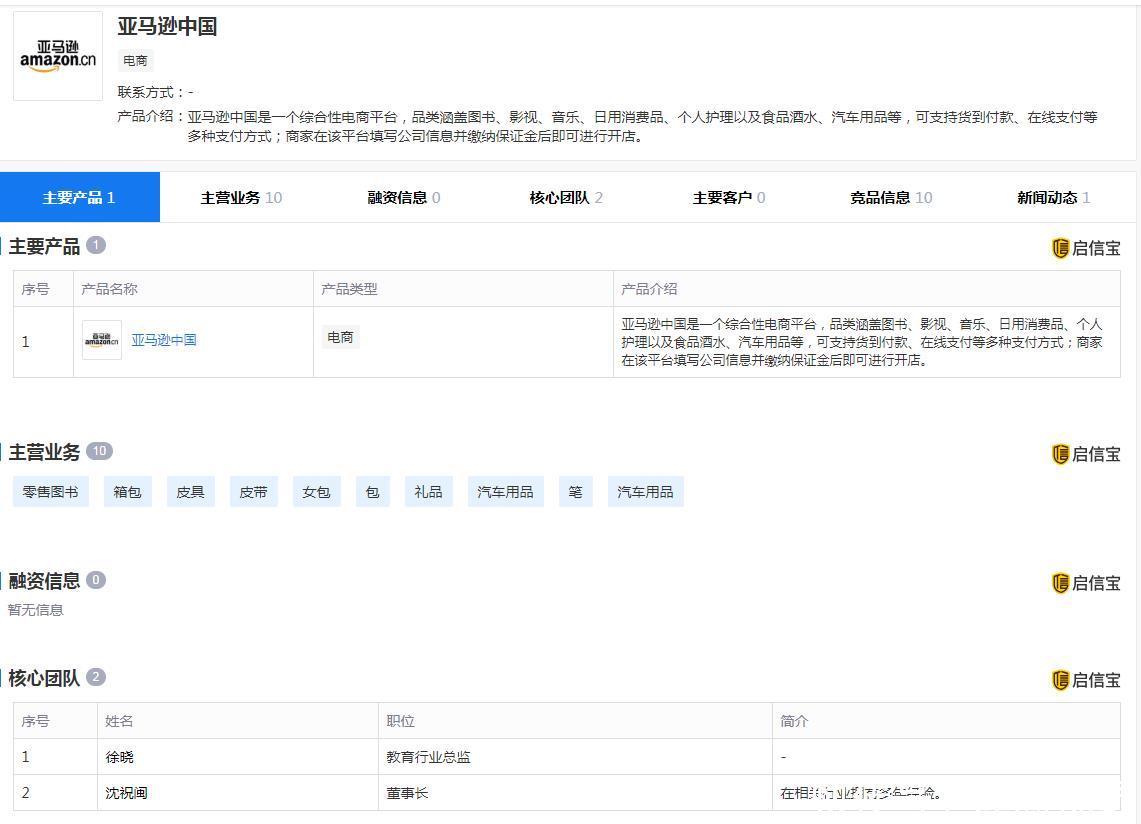The height and width of the screenshot is (824, 1141).
Task: Select the 箱包 business tag
Action: click(x=127, y=492)
